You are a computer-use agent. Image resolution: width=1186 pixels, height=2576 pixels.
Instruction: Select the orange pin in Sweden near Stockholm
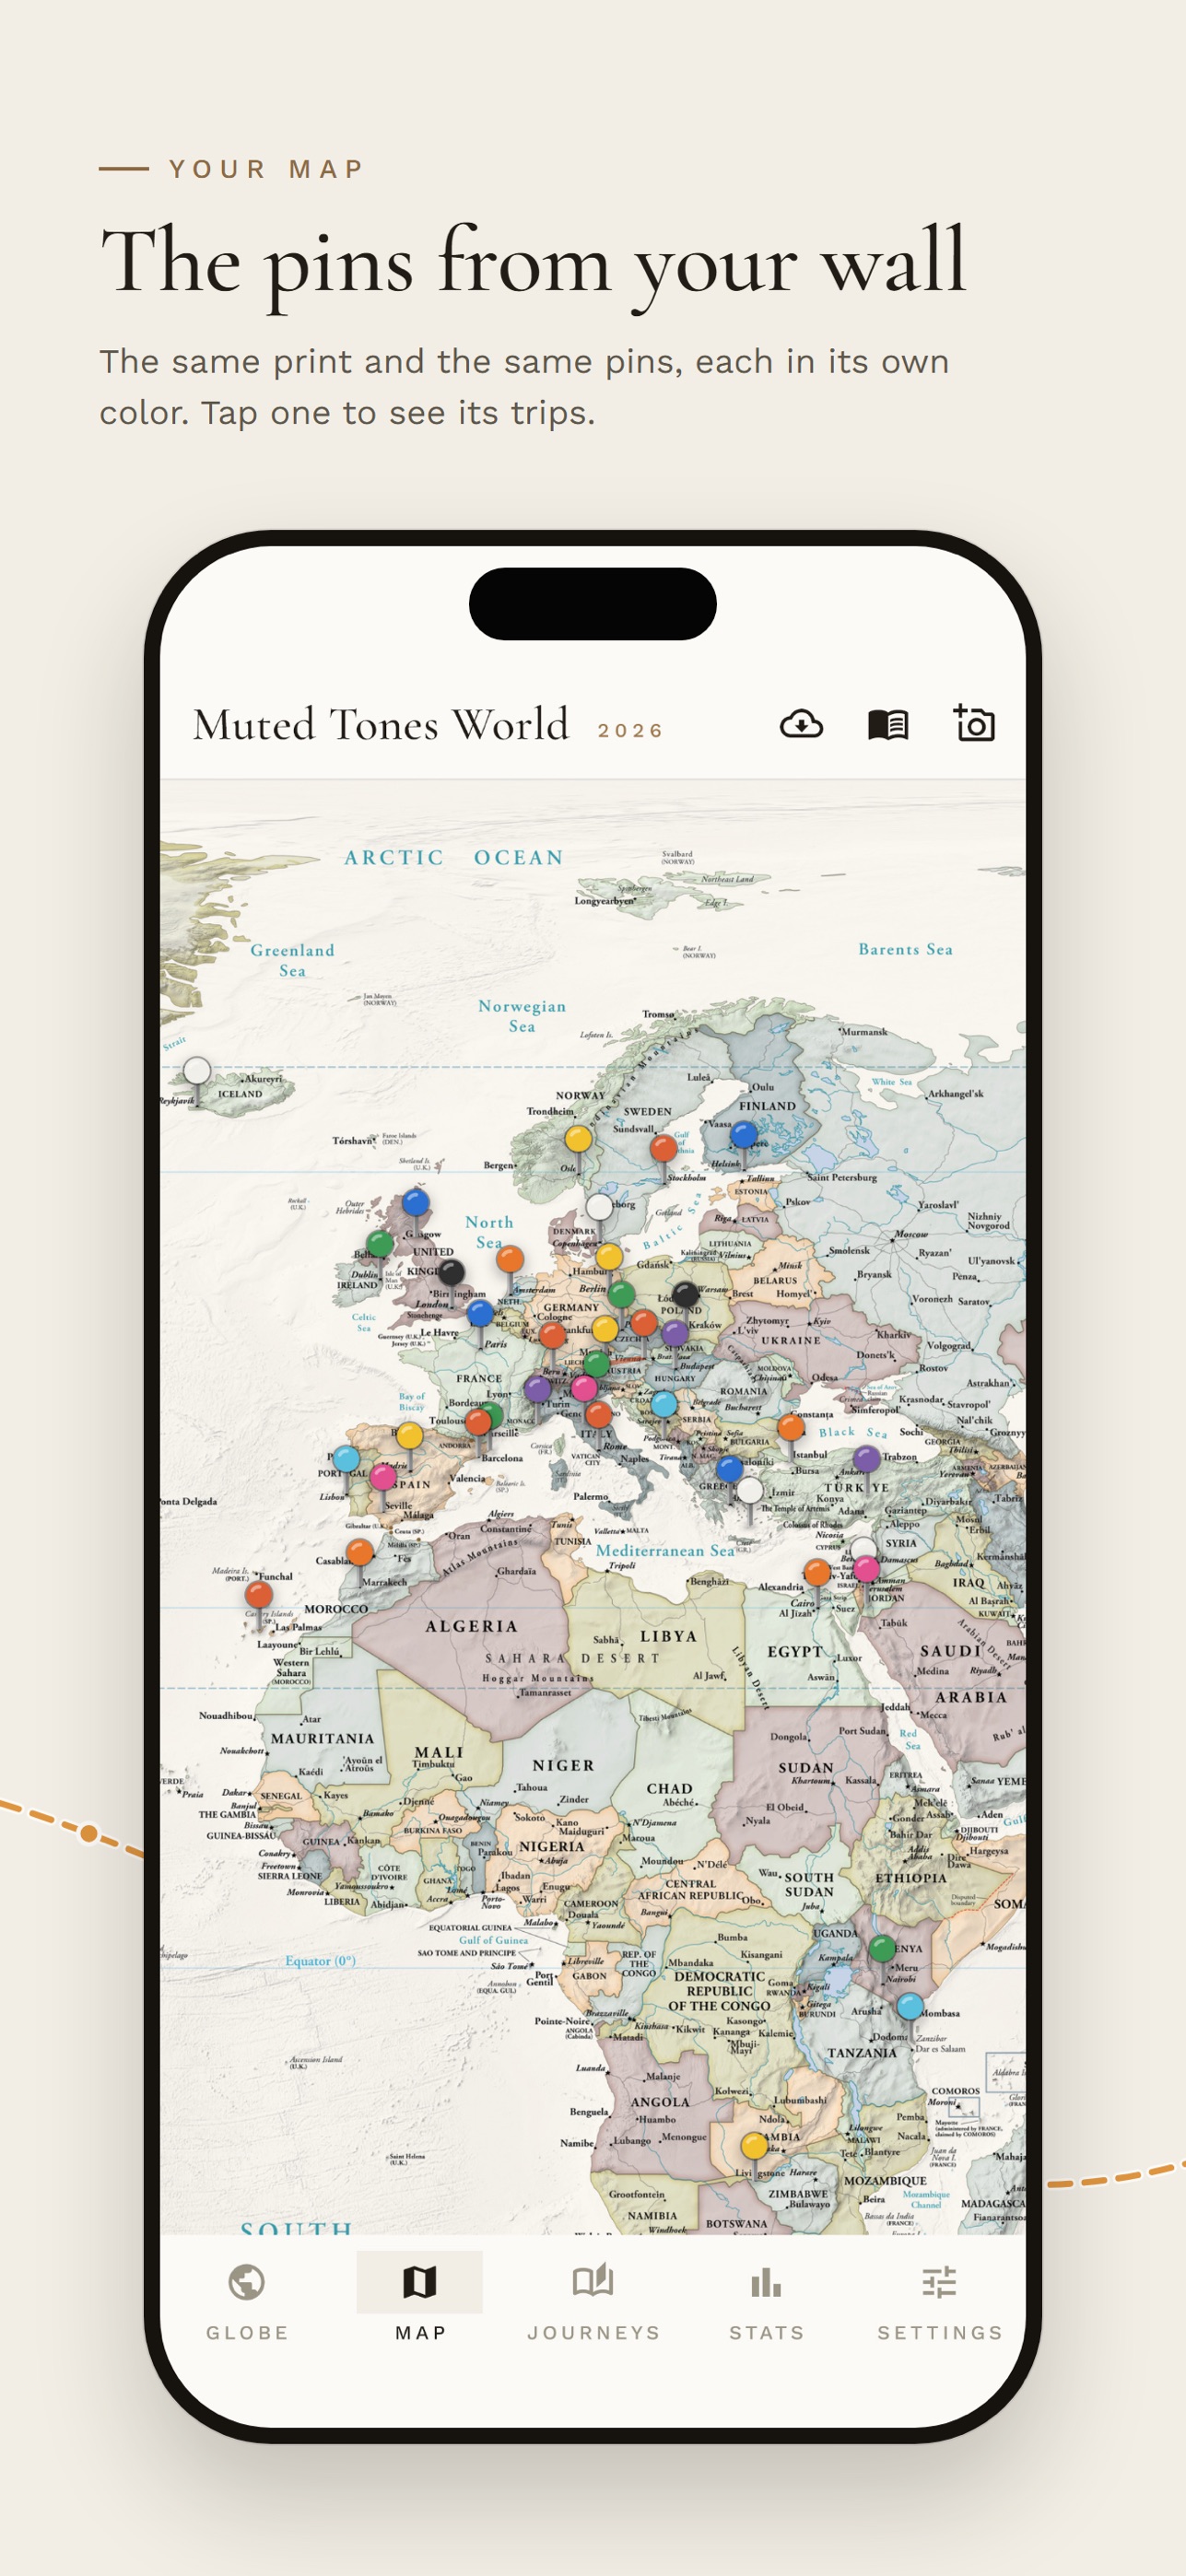pyautogui.click(x=663, y=1148)
